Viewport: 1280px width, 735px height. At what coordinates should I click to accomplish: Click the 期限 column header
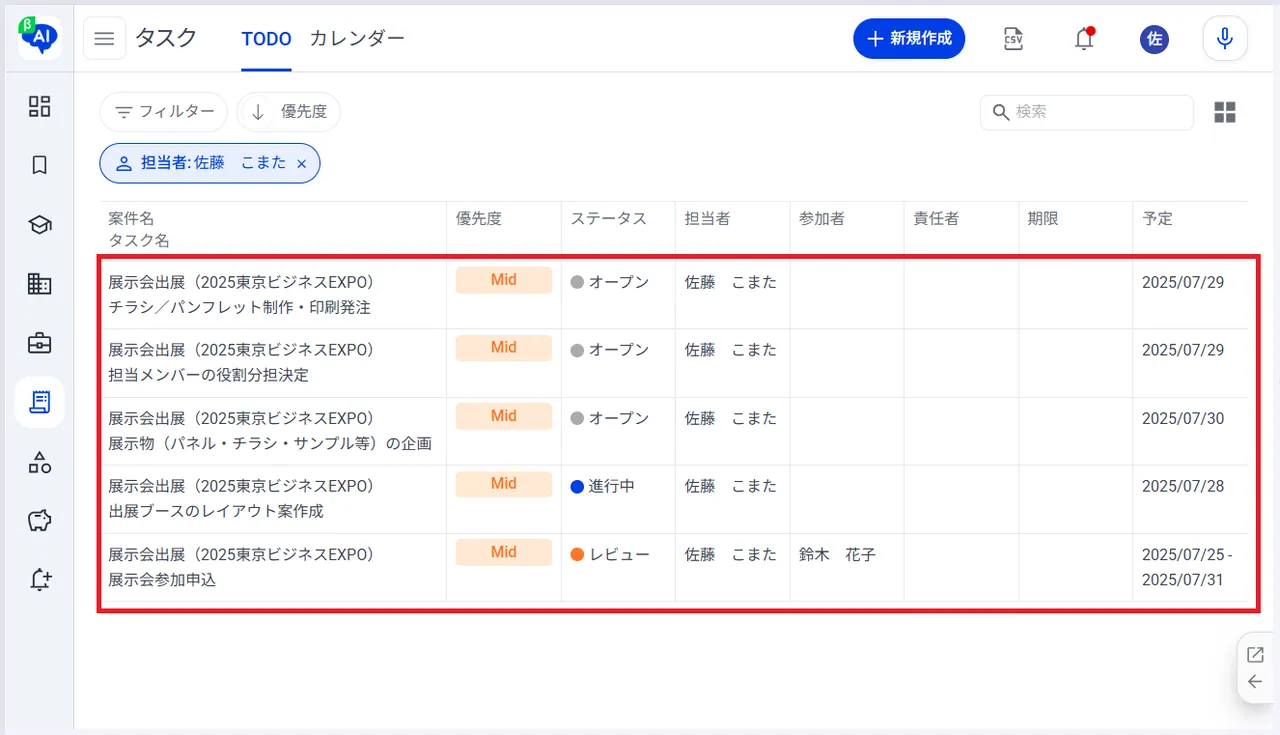[1043, 218]
